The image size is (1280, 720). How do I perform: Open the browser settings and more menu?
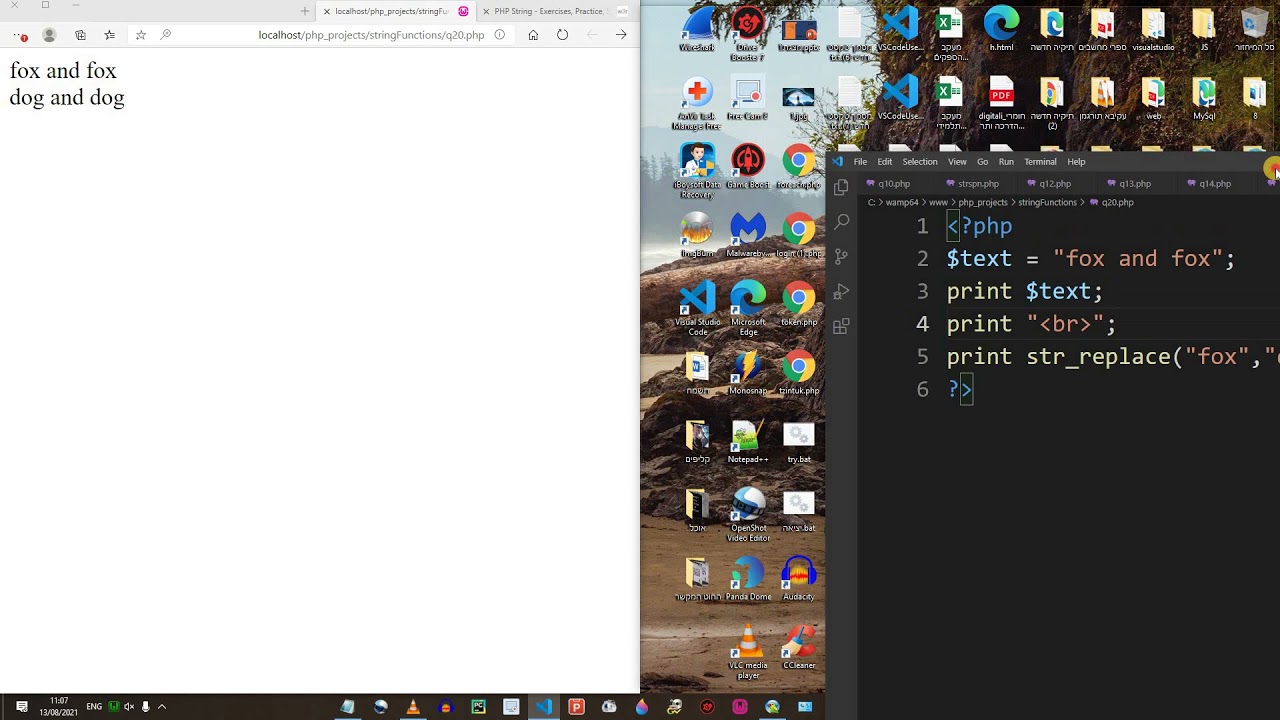(21, 35)
